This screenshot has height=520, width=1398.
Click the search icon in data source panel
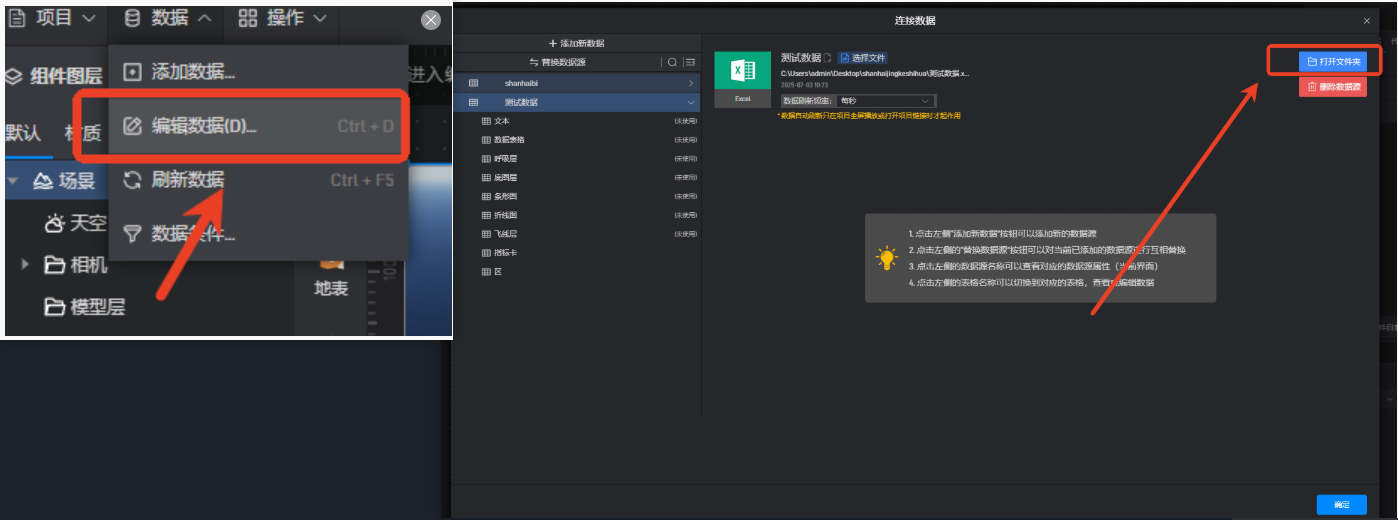(673, 62)
